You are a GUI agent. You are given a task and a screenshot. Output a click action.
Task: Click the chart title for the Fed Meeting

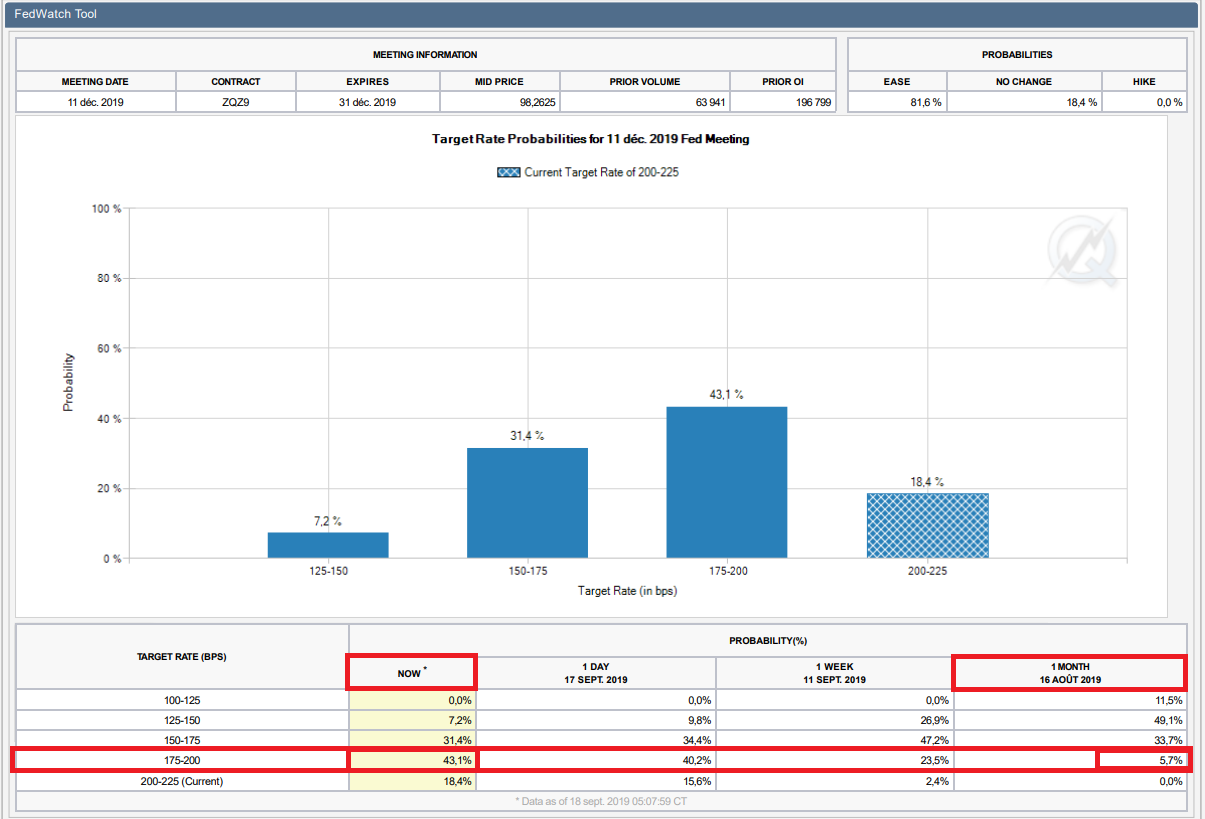tap(590, 140)
